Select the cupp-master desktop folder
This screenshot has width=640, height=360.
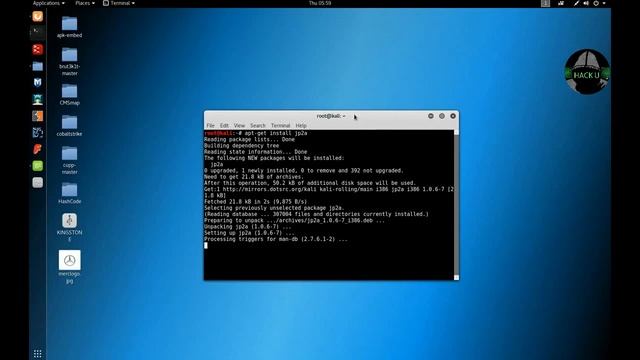[69, 160]
